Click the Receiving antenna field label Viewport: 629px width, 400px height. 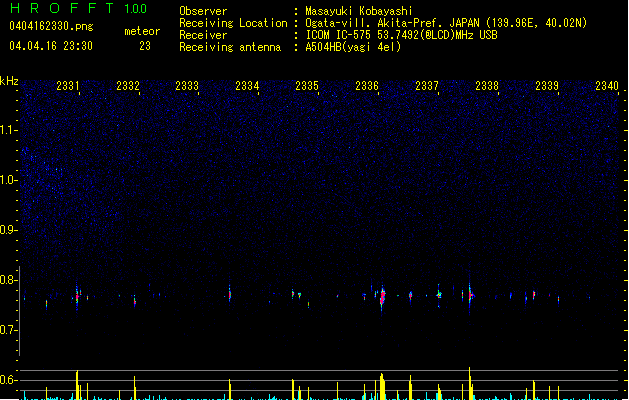pos(230,47)
